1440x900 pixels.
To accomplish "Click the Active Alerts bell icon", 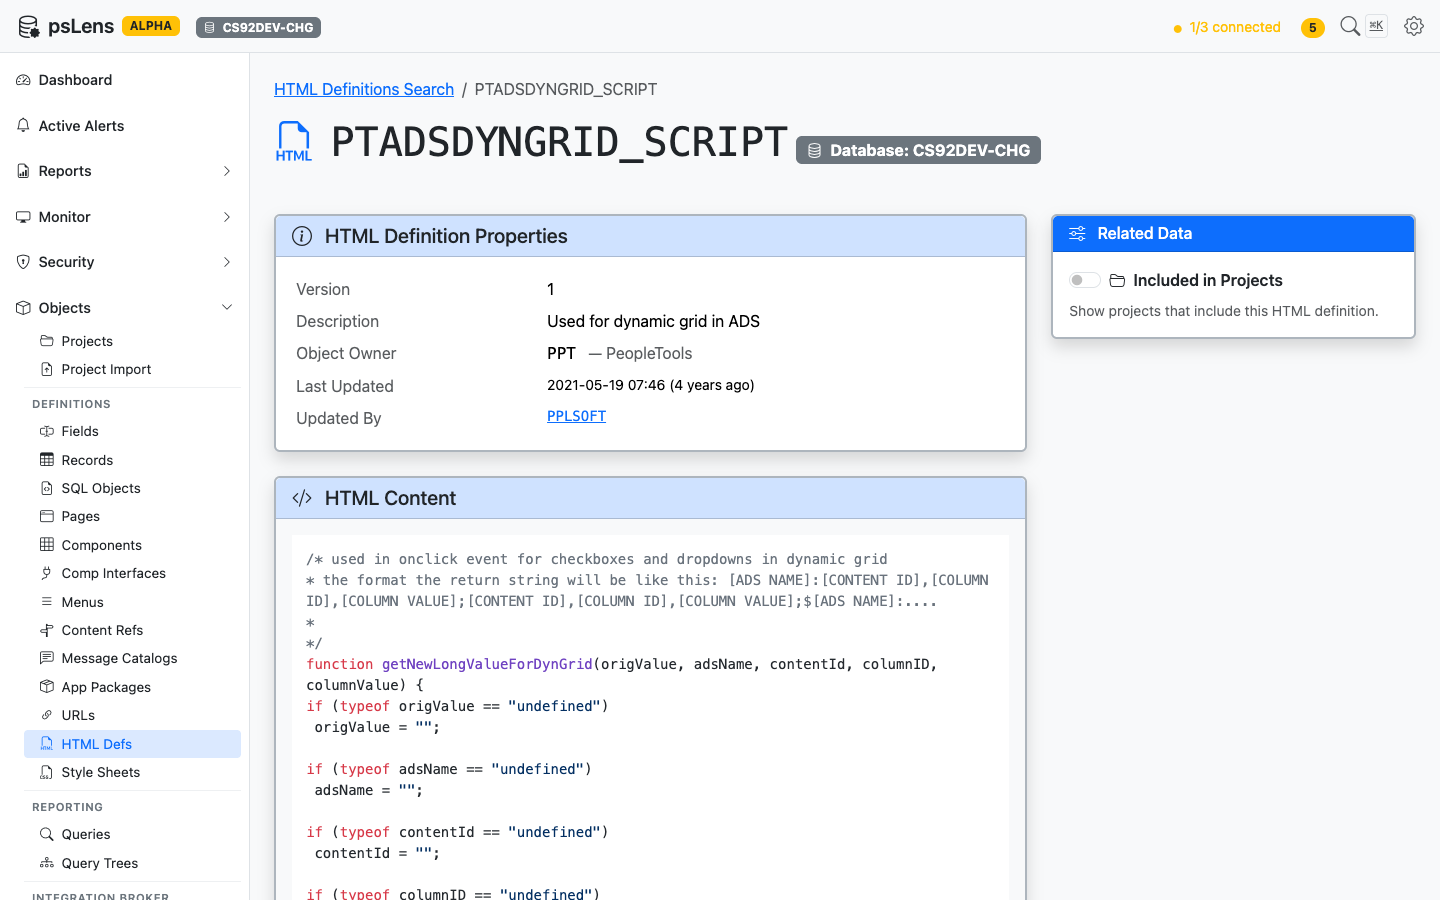I will [23, 126].
